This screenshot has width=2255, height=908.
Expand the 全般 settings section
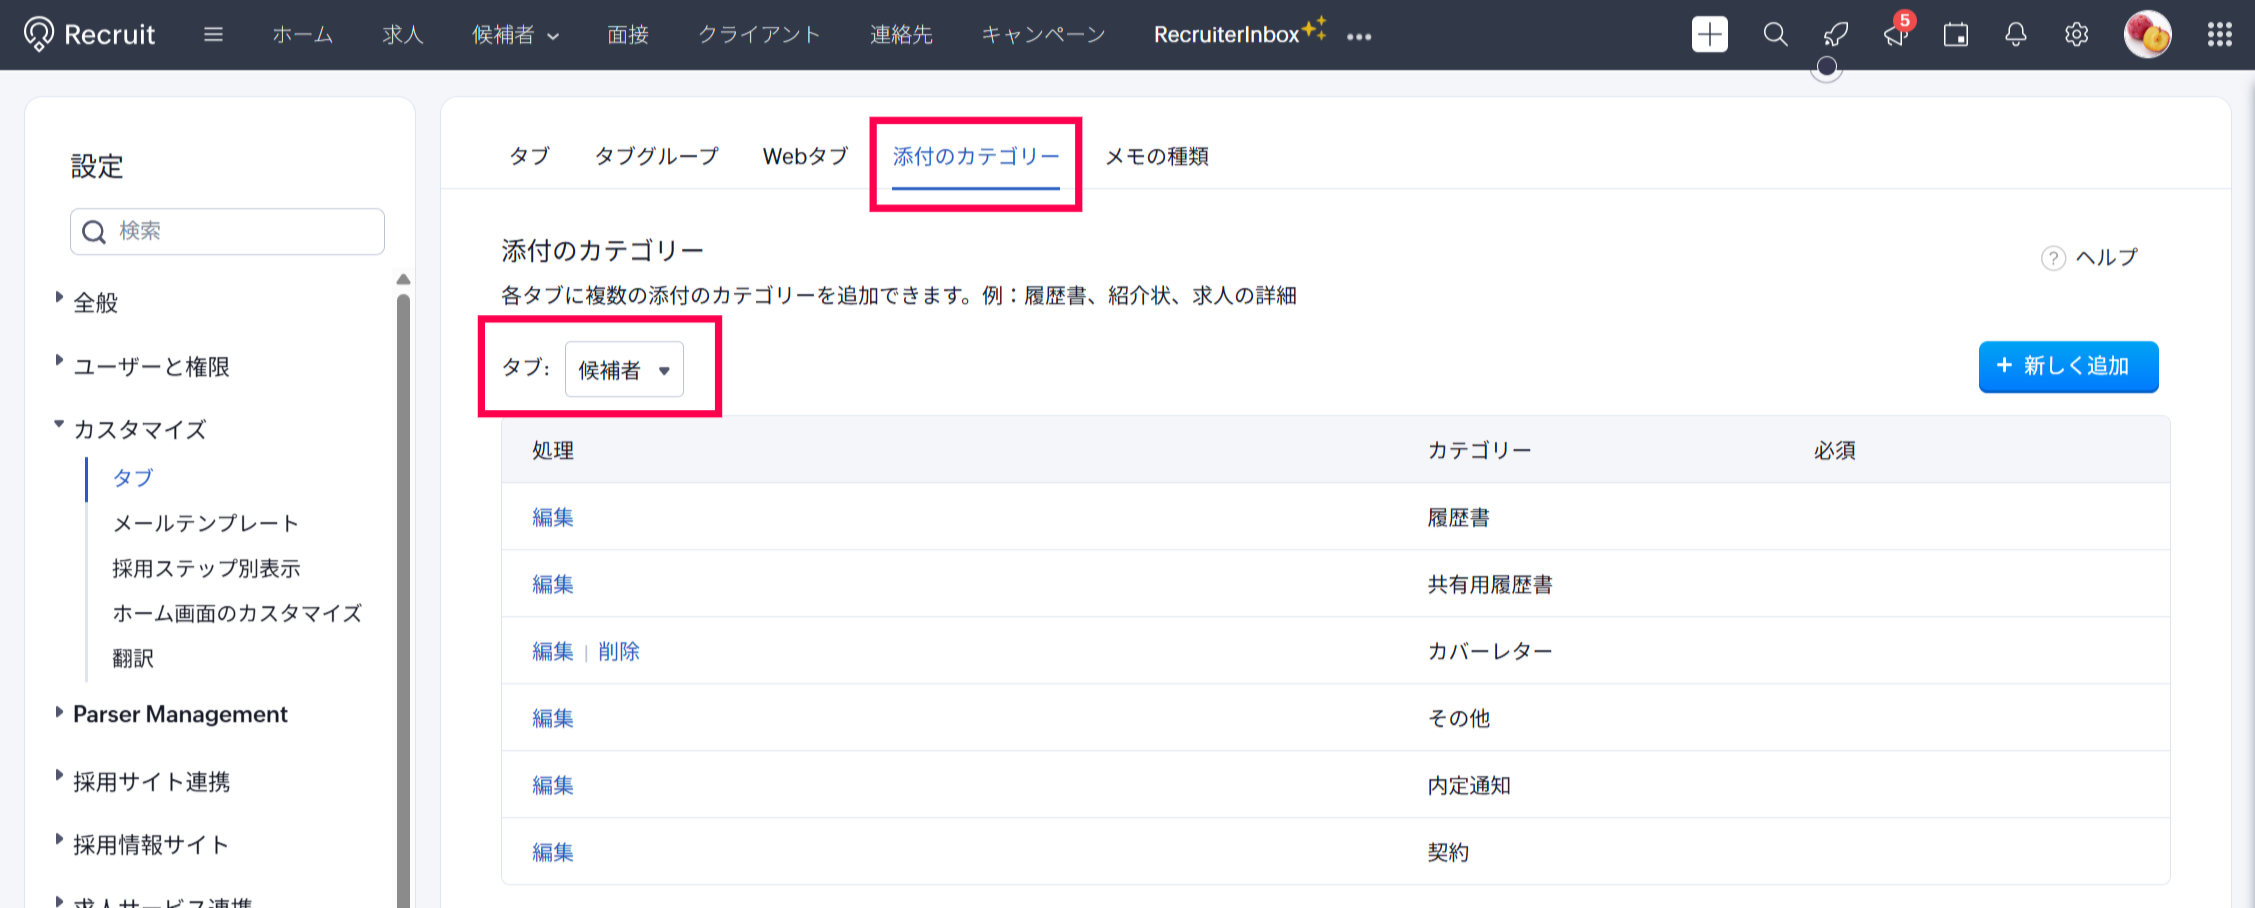pyautogui.click(x=95, y=302)
